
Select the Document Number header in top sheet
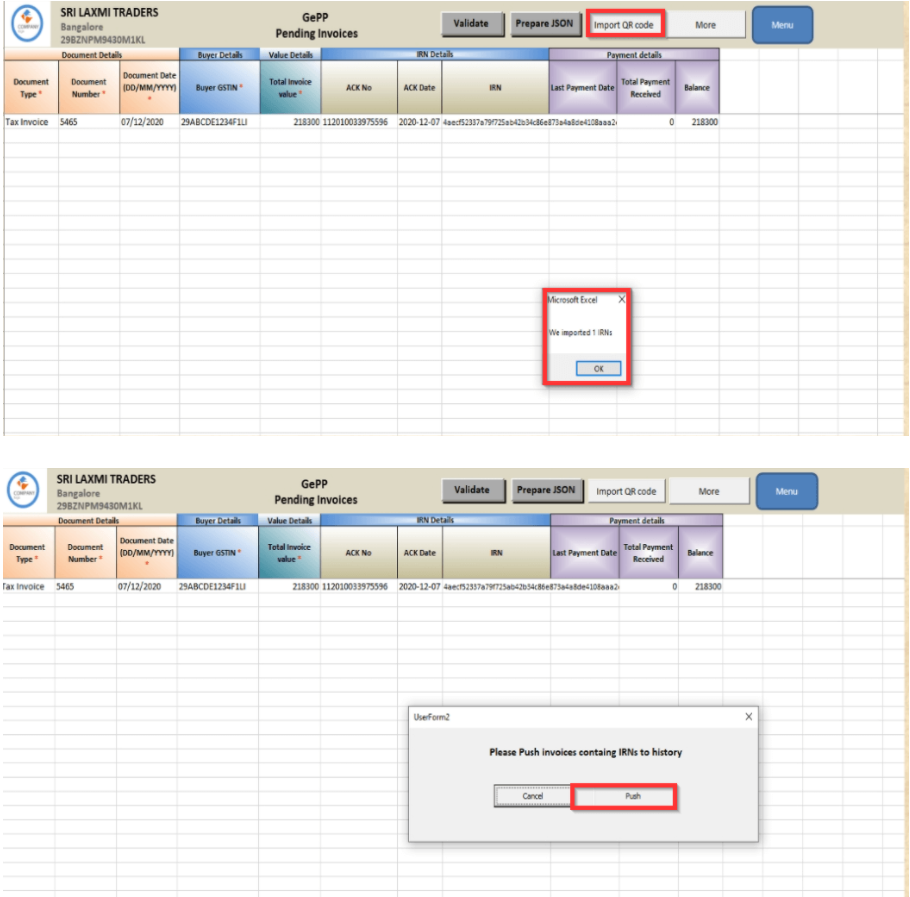tap(89, 88)
